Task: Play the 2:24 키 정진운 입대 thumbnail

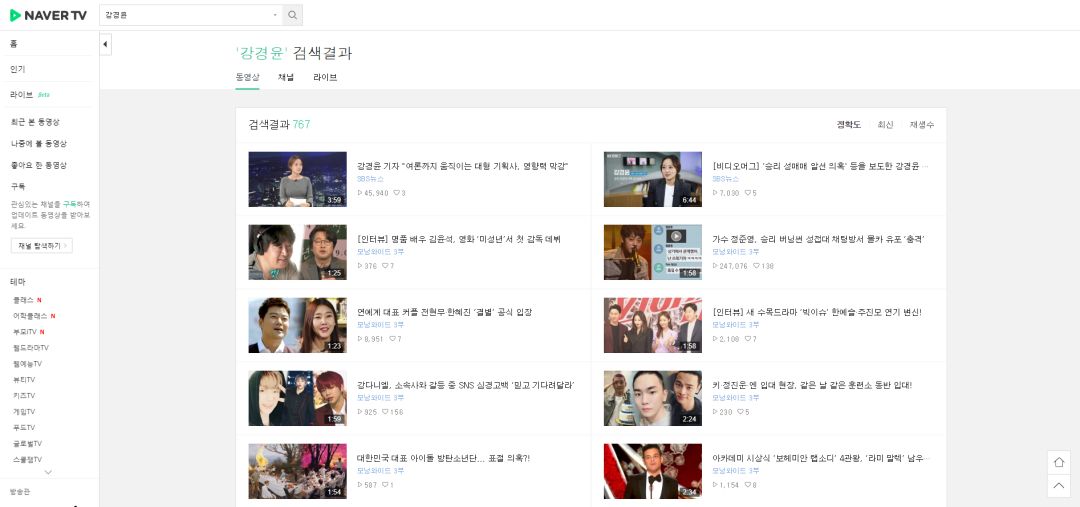Action: click(653, 398)
